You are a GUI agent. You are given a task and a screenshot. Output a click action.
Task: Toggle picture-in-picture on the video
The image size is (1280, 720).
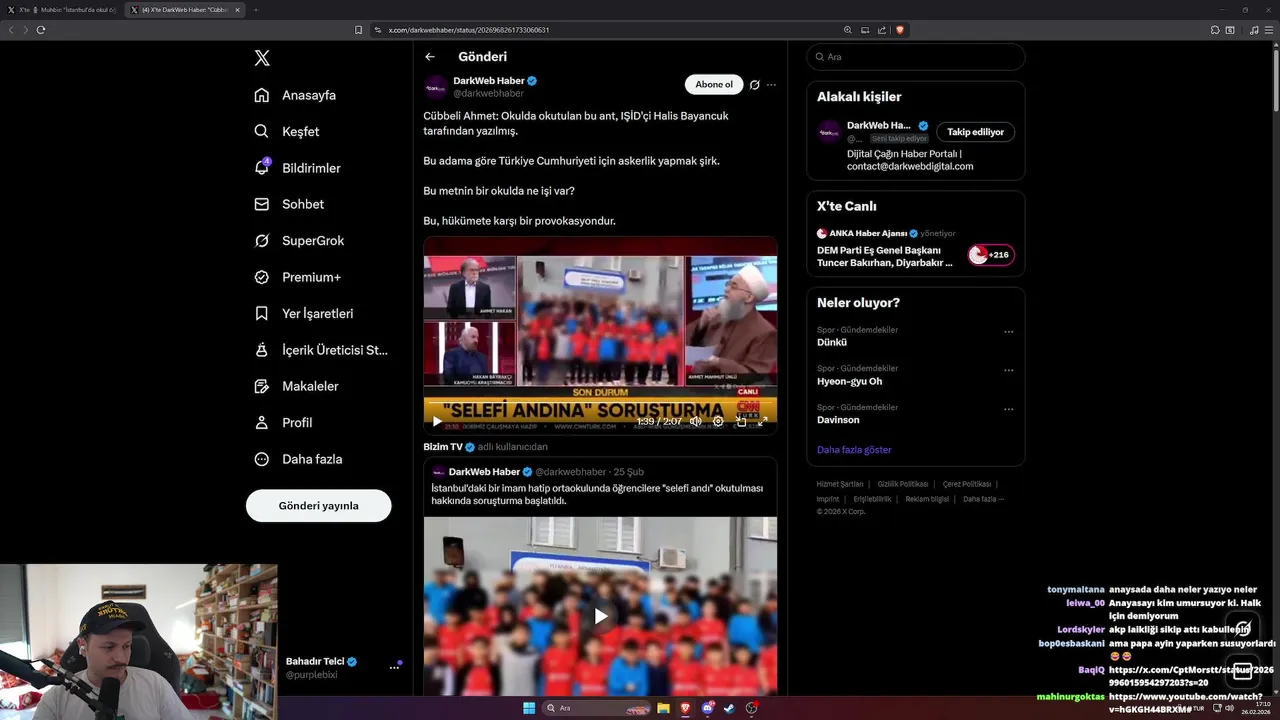point(741,422)
